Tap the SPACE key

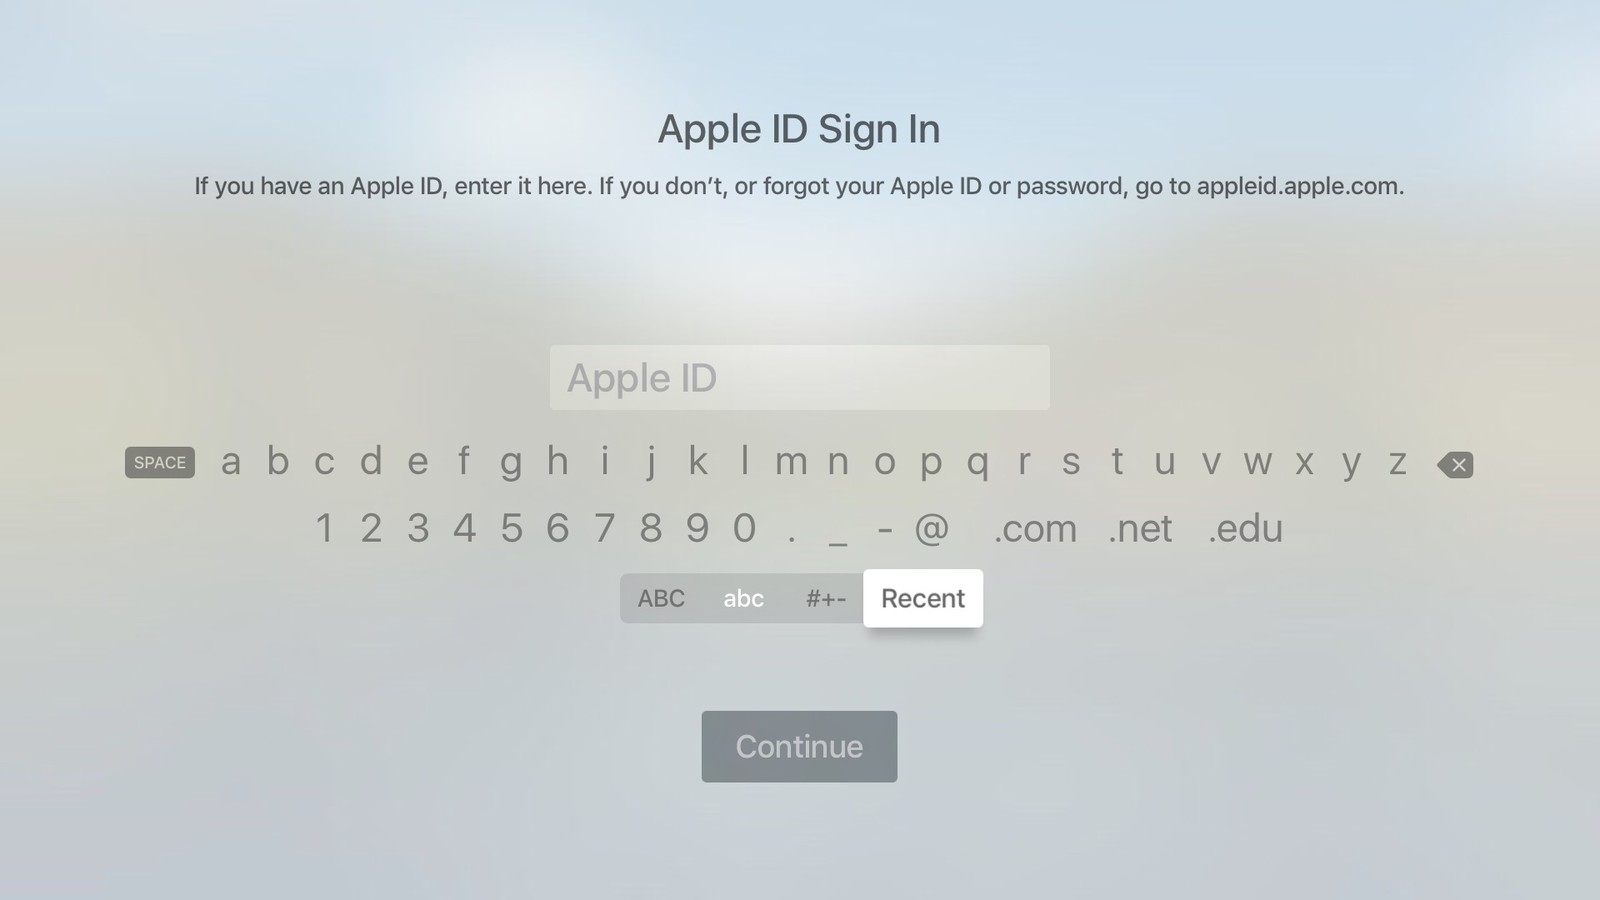160,462
